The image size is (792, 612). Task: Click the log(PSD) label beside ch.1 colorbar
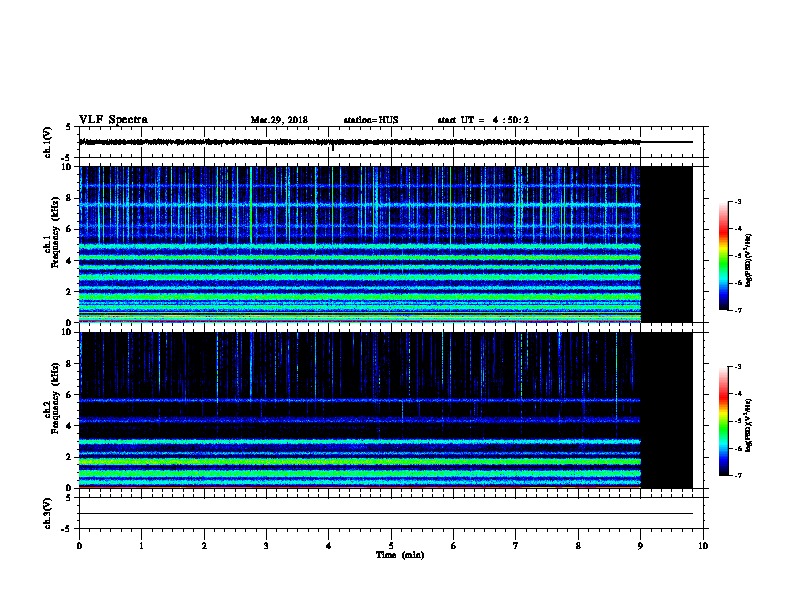(x=748, y=260)
